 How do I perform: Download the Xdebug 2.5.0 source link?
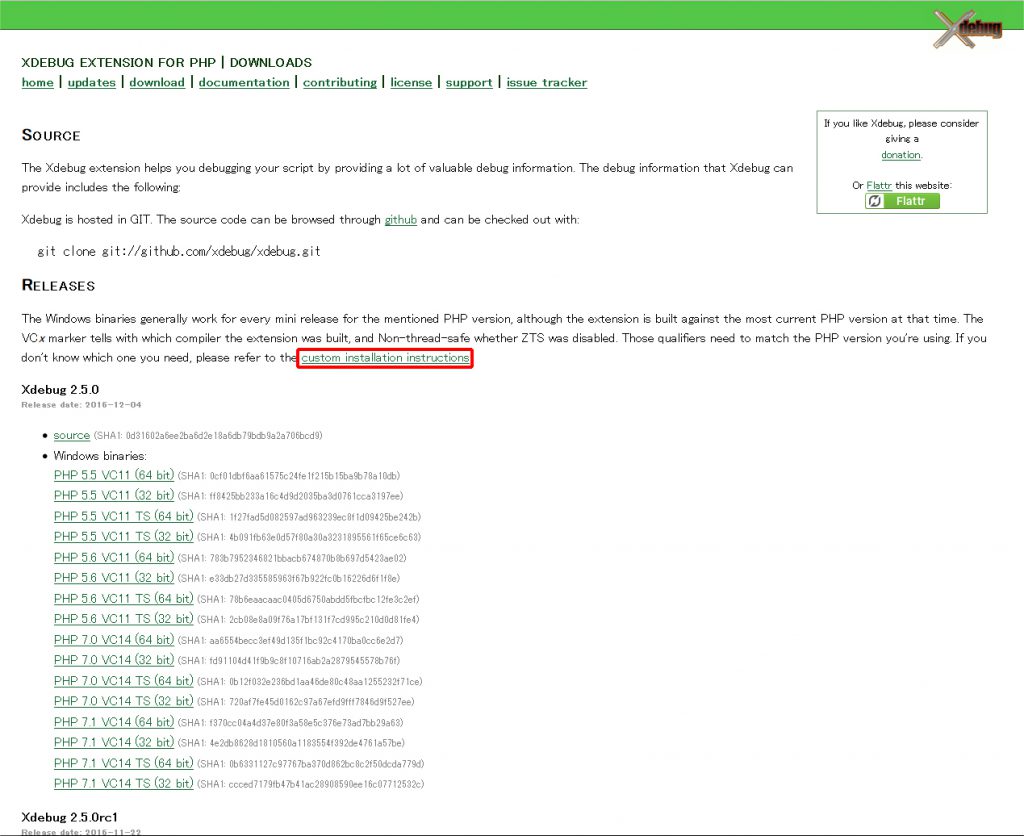[72, 435]
